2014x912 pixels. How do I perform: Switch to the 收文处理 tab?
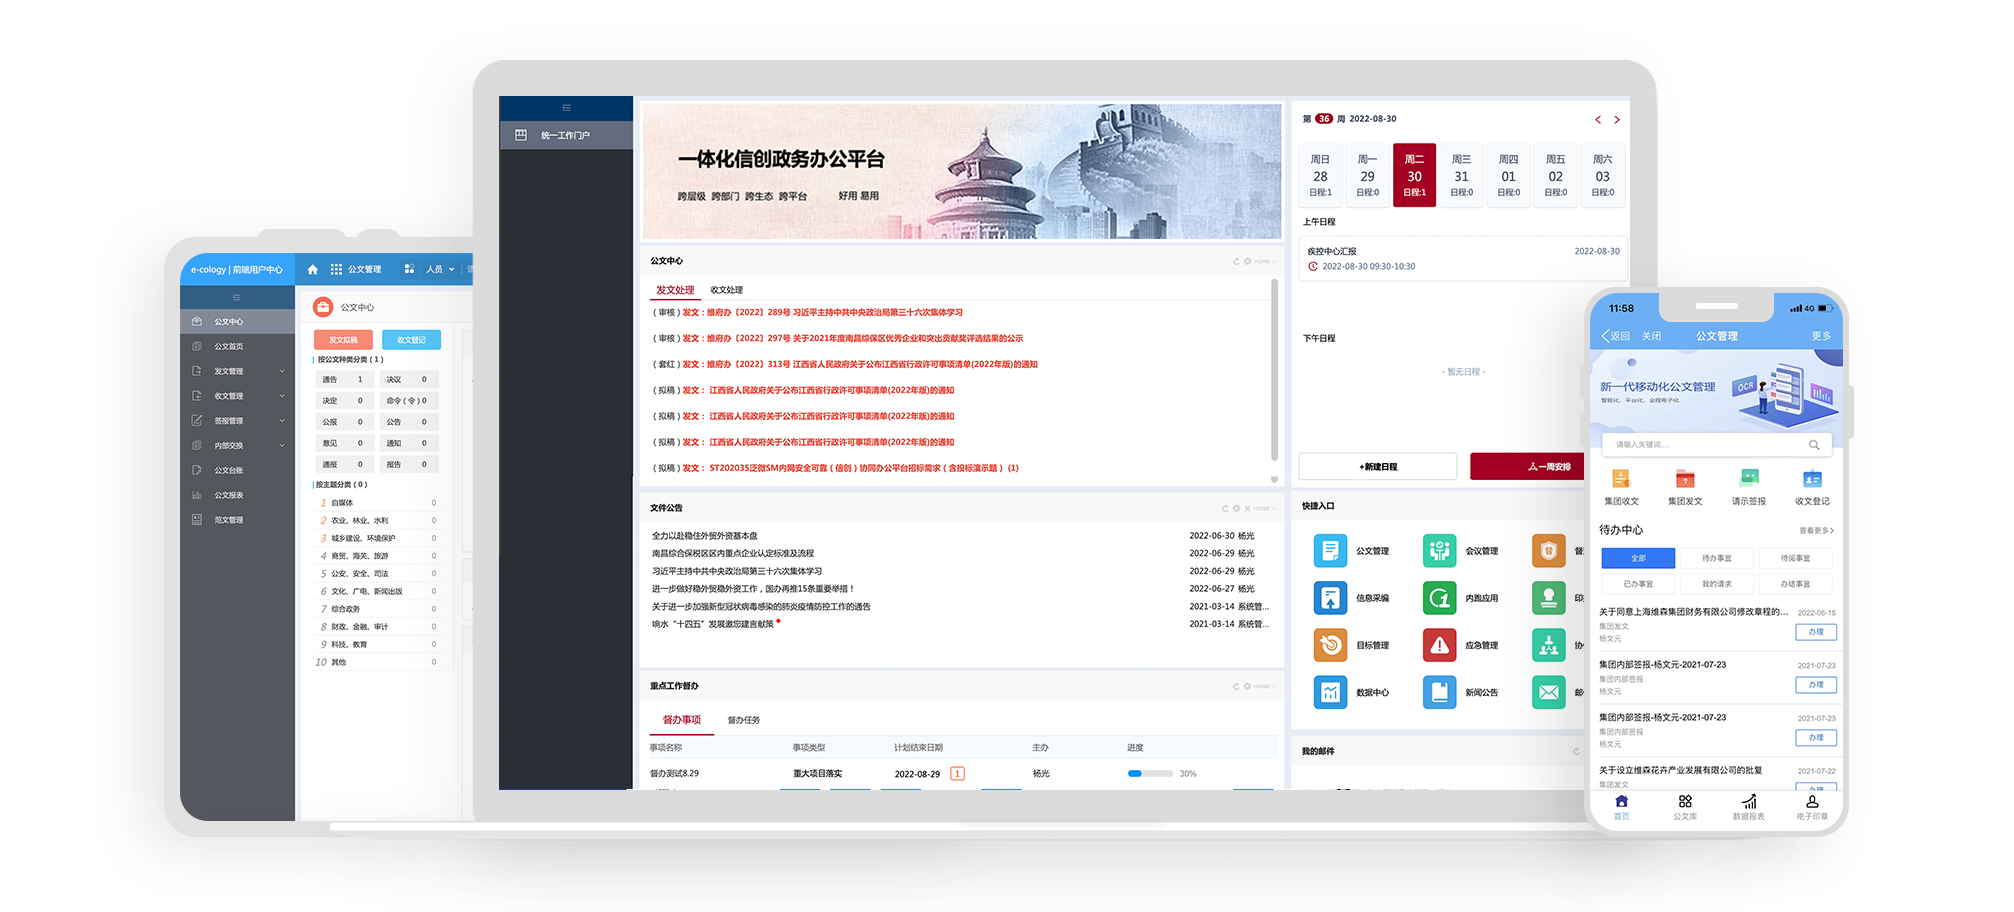726,290
